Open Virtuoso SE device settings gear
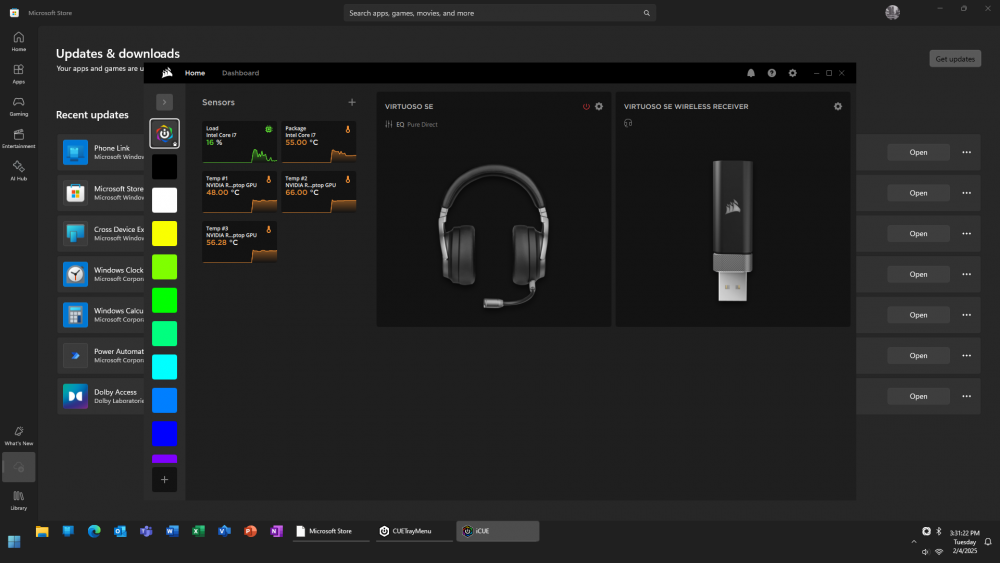 point(599,106)
